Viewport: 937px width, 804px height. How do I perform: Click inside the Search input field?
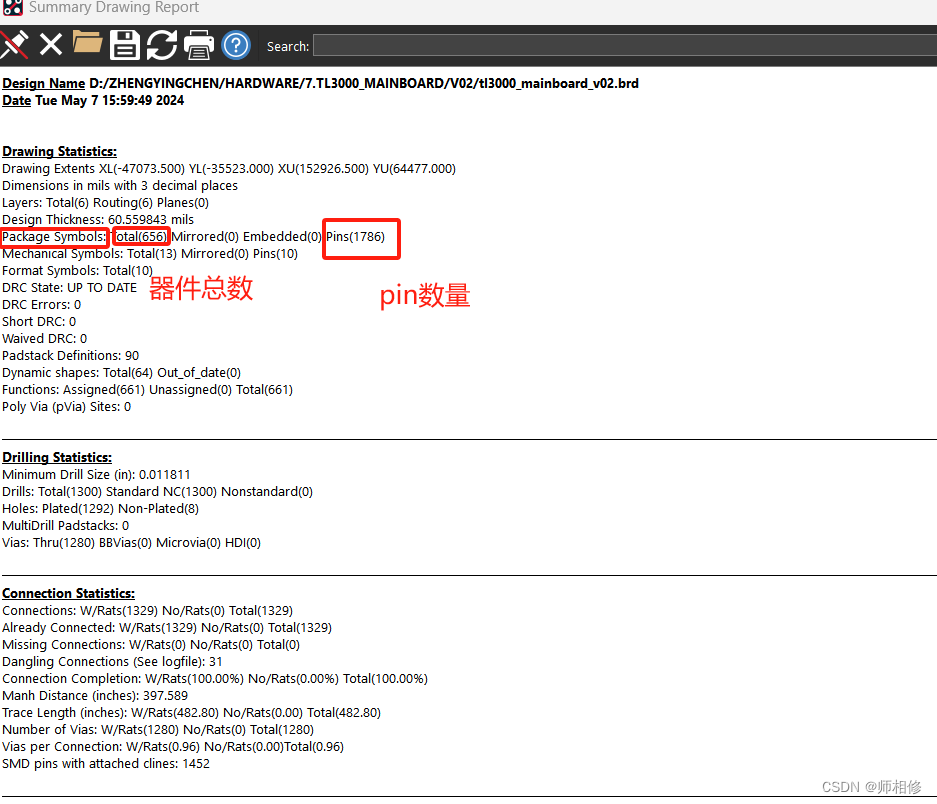click(600, 45)
